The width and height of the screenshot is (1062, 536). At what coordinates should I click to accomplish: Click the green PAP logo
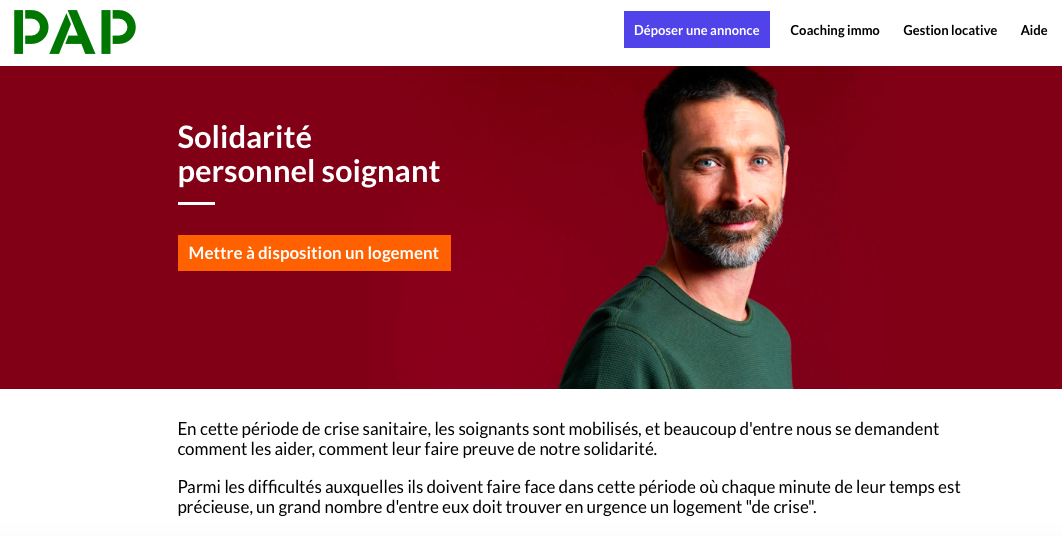[75, 32]
